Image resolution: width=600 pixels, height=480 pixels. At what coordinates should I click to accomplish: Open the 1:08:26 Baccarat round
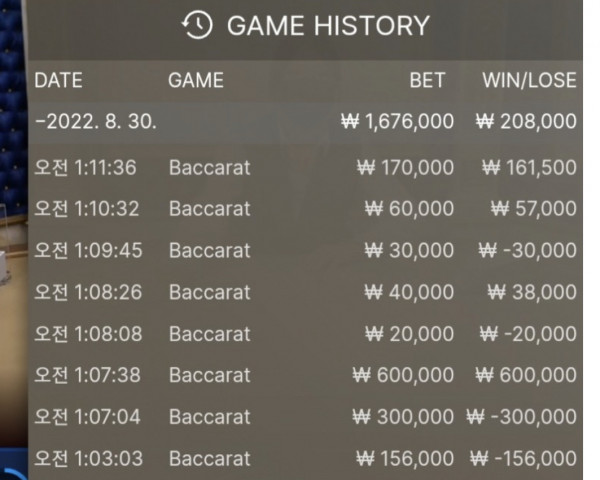click(x=209, y=292)
